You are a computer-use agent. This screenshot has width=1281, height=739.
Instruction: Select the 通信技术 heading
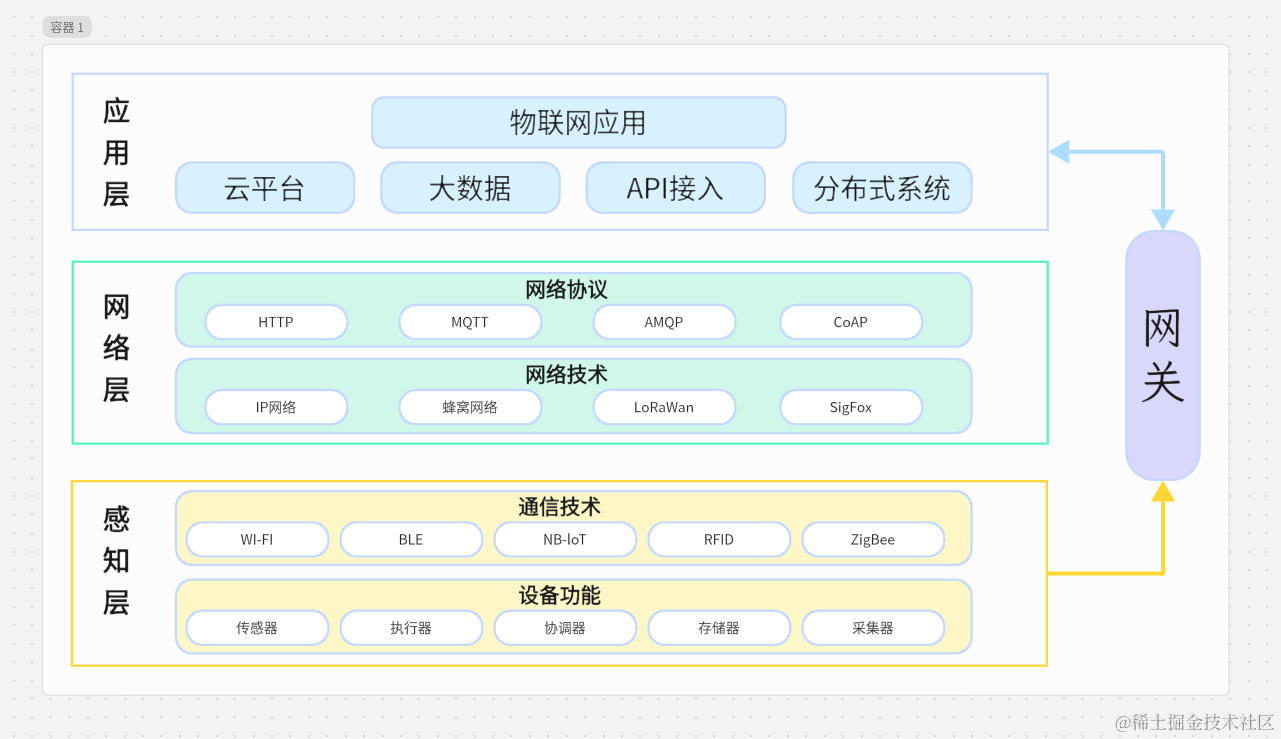[x=559, y=507]
